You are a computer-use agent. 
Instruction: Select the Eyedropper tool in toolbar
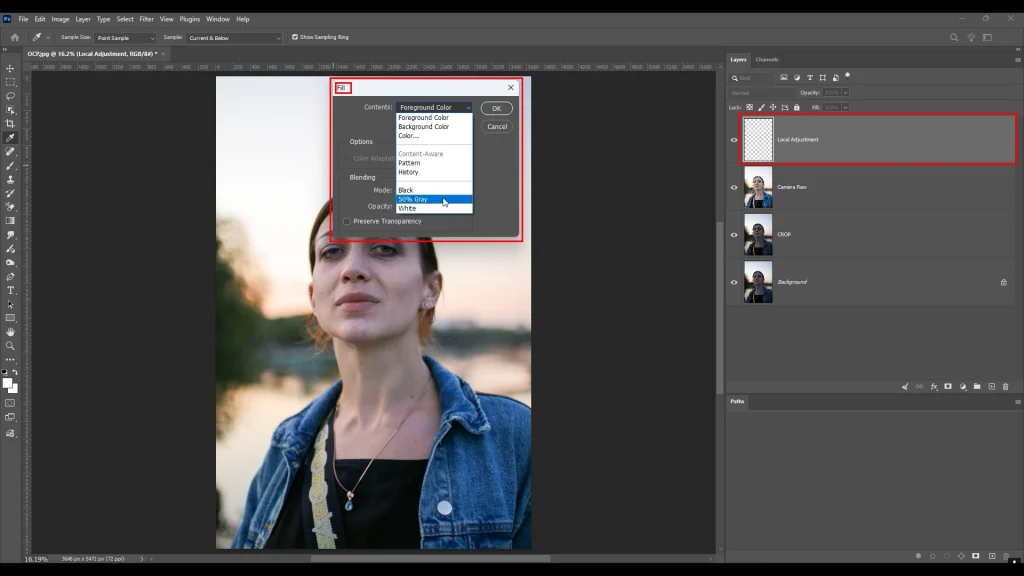click(x=10, y=138)
